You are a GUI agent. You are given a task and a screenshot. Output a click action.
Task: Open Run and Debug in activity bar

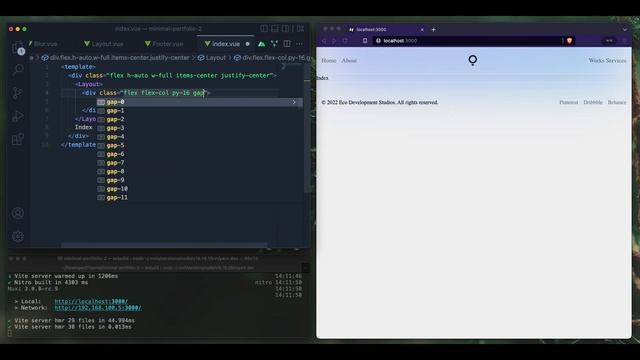18,116
